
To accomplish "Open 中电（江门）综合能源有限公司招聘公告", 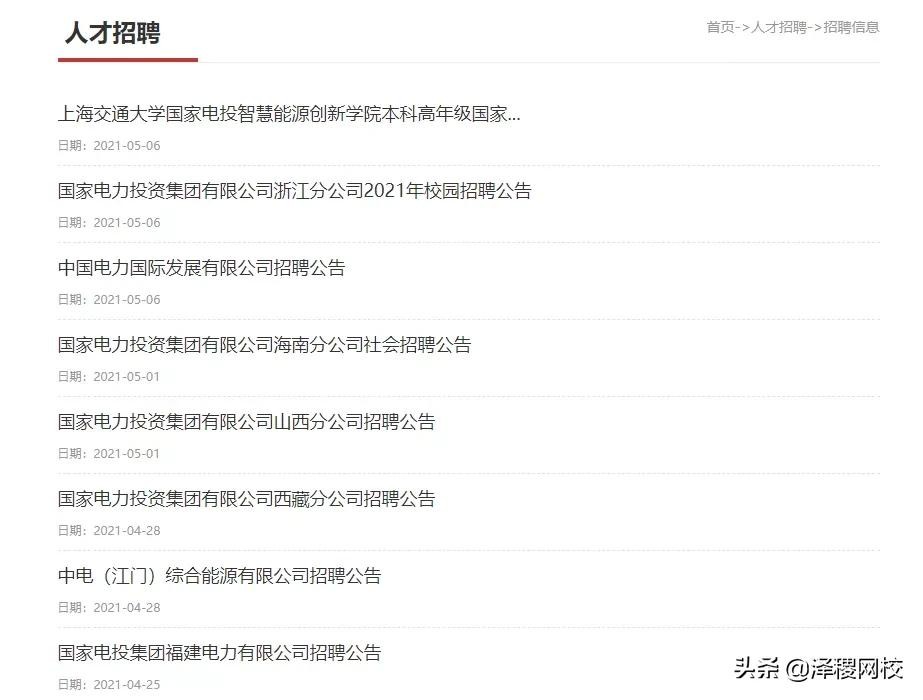I will point(219,576).
